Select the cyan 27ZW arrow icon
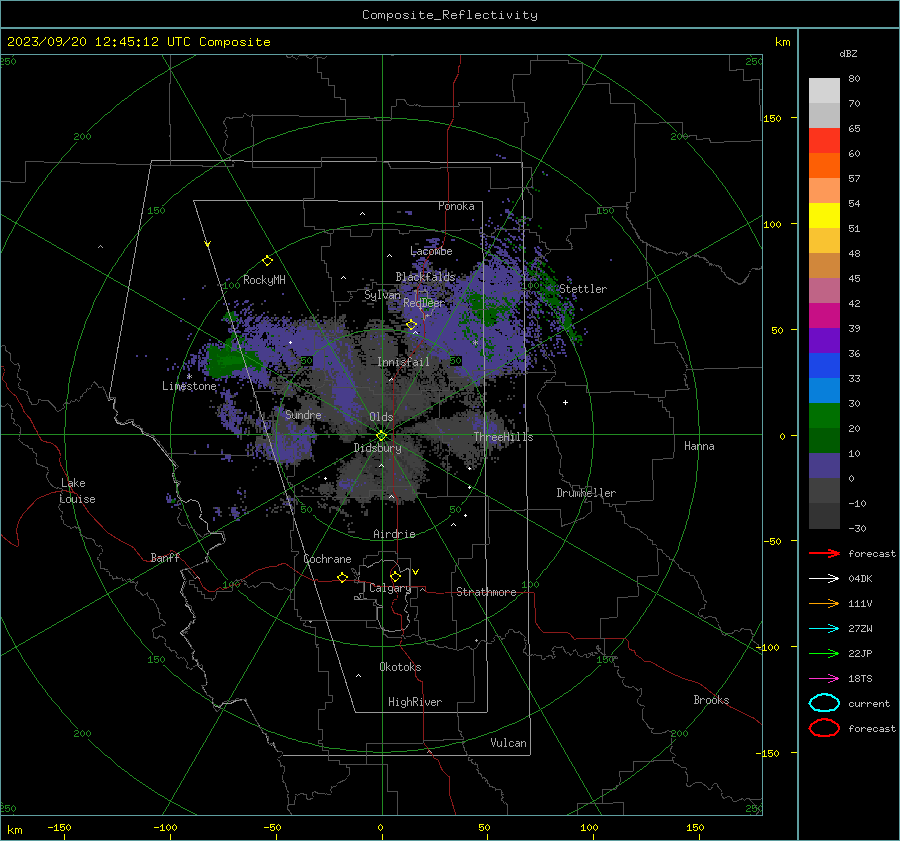 824,629
